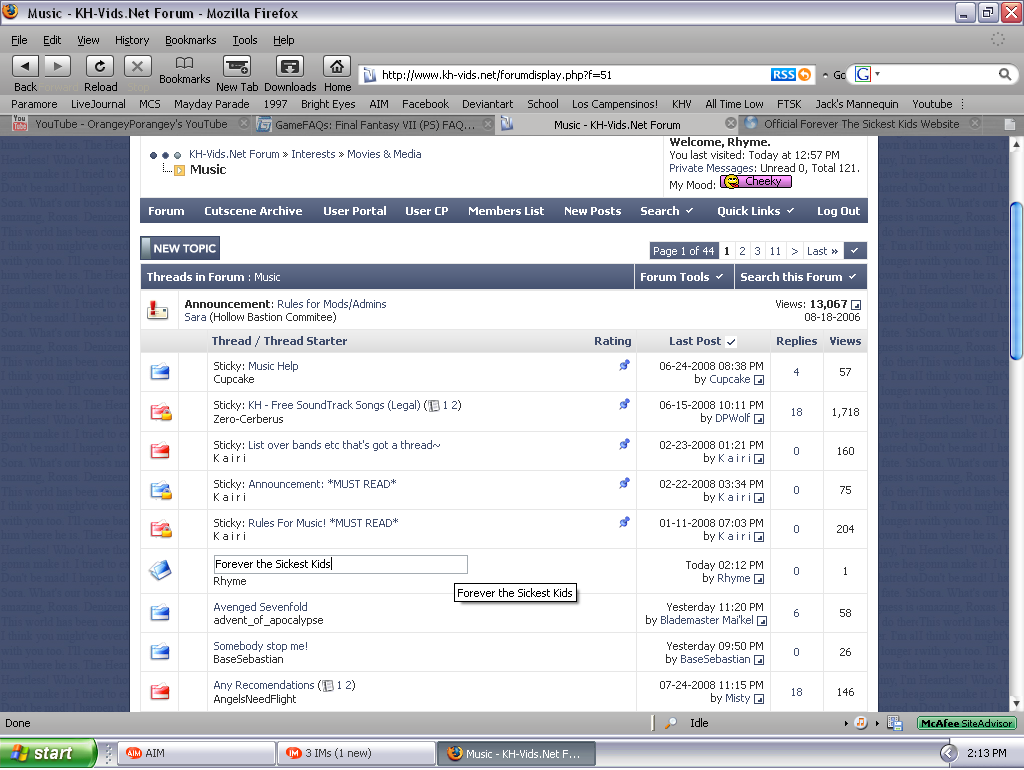
Task: Open the User CP link
Action: click(x=426, y=211)
